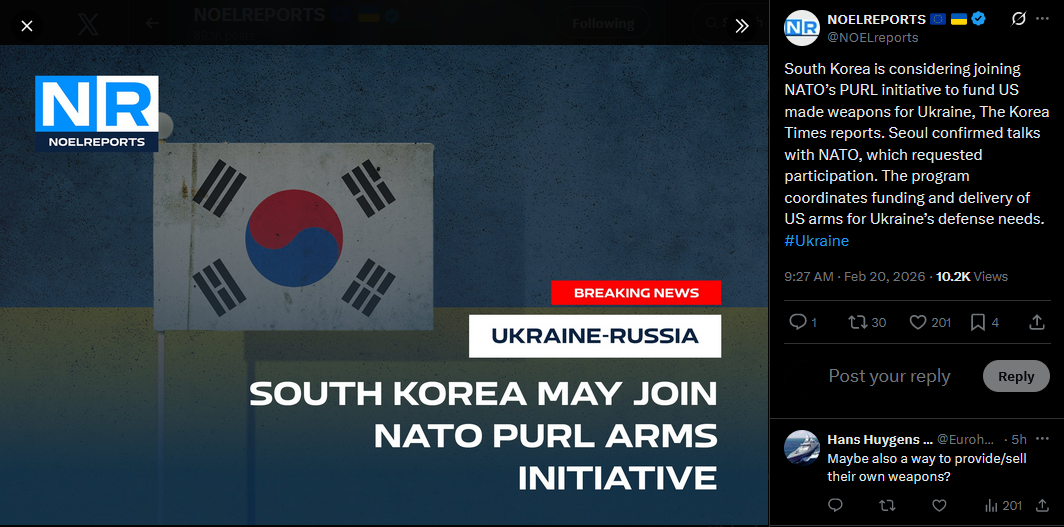Open the post's more options ellipsis
The width and height of the screenshot is (1064, 527).
click(x=1042, y=19)
